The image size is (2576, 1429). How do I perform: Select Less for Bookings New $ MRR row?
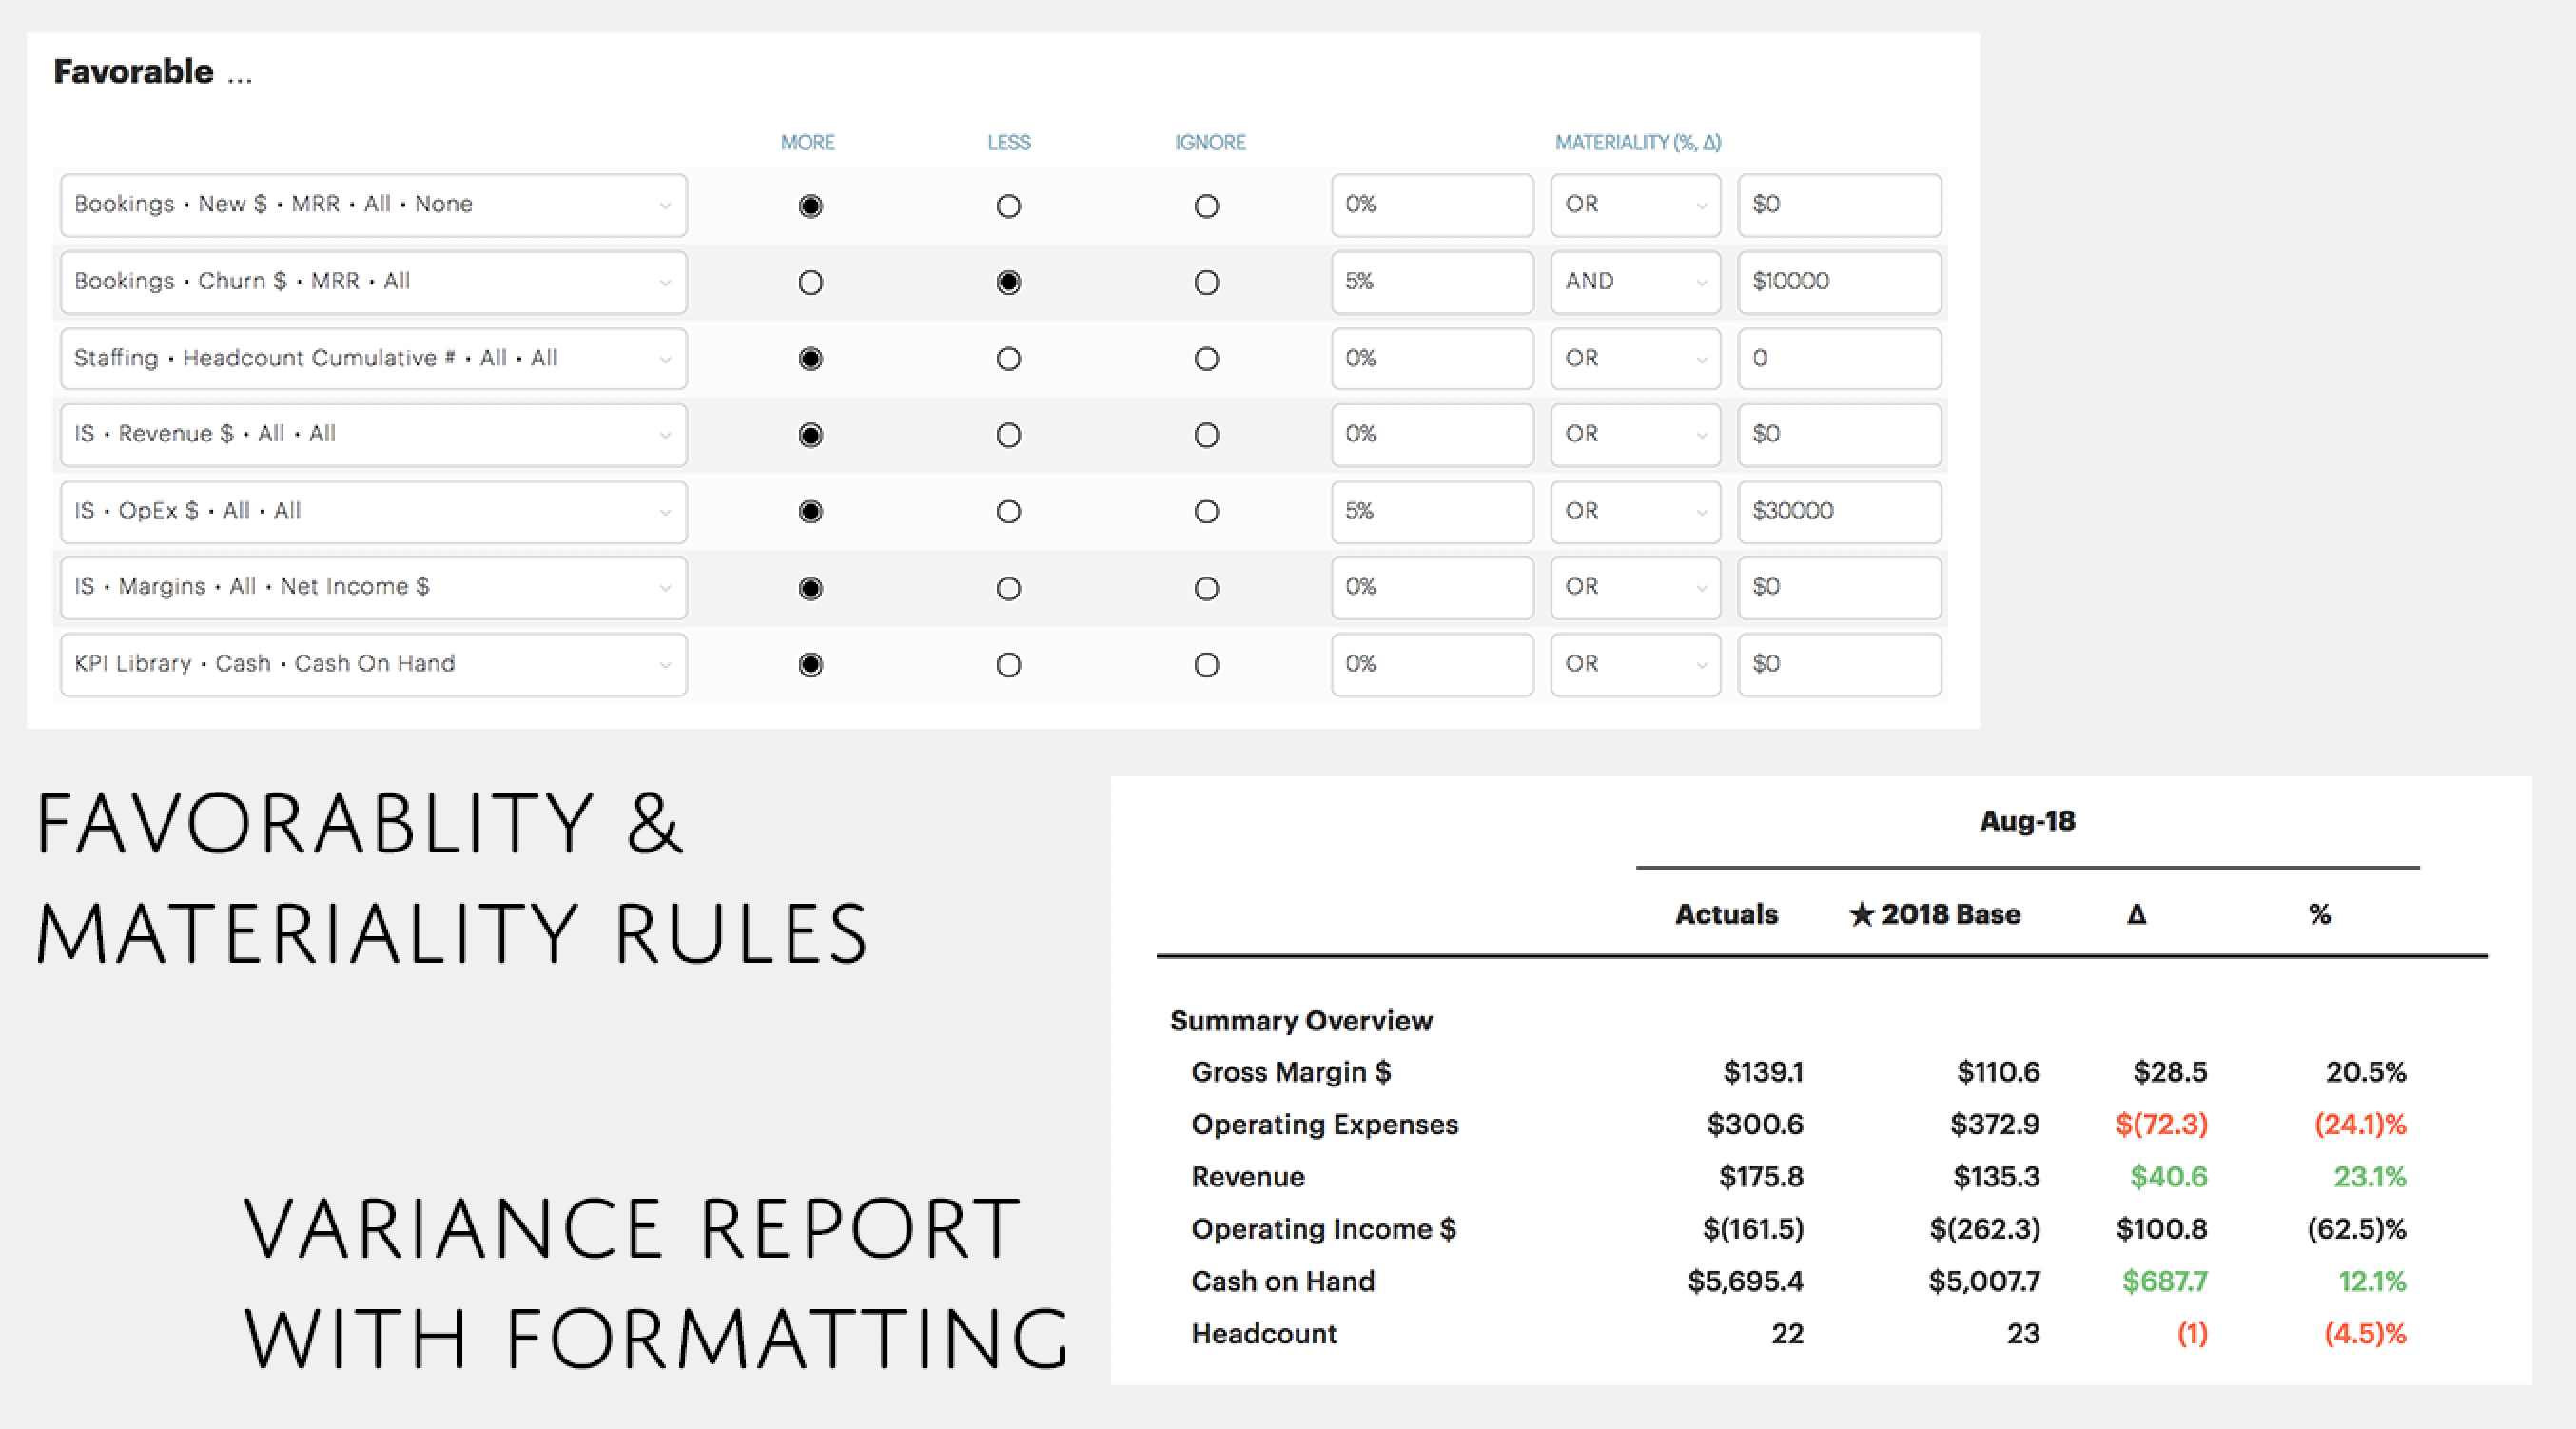pos(1008,206)
